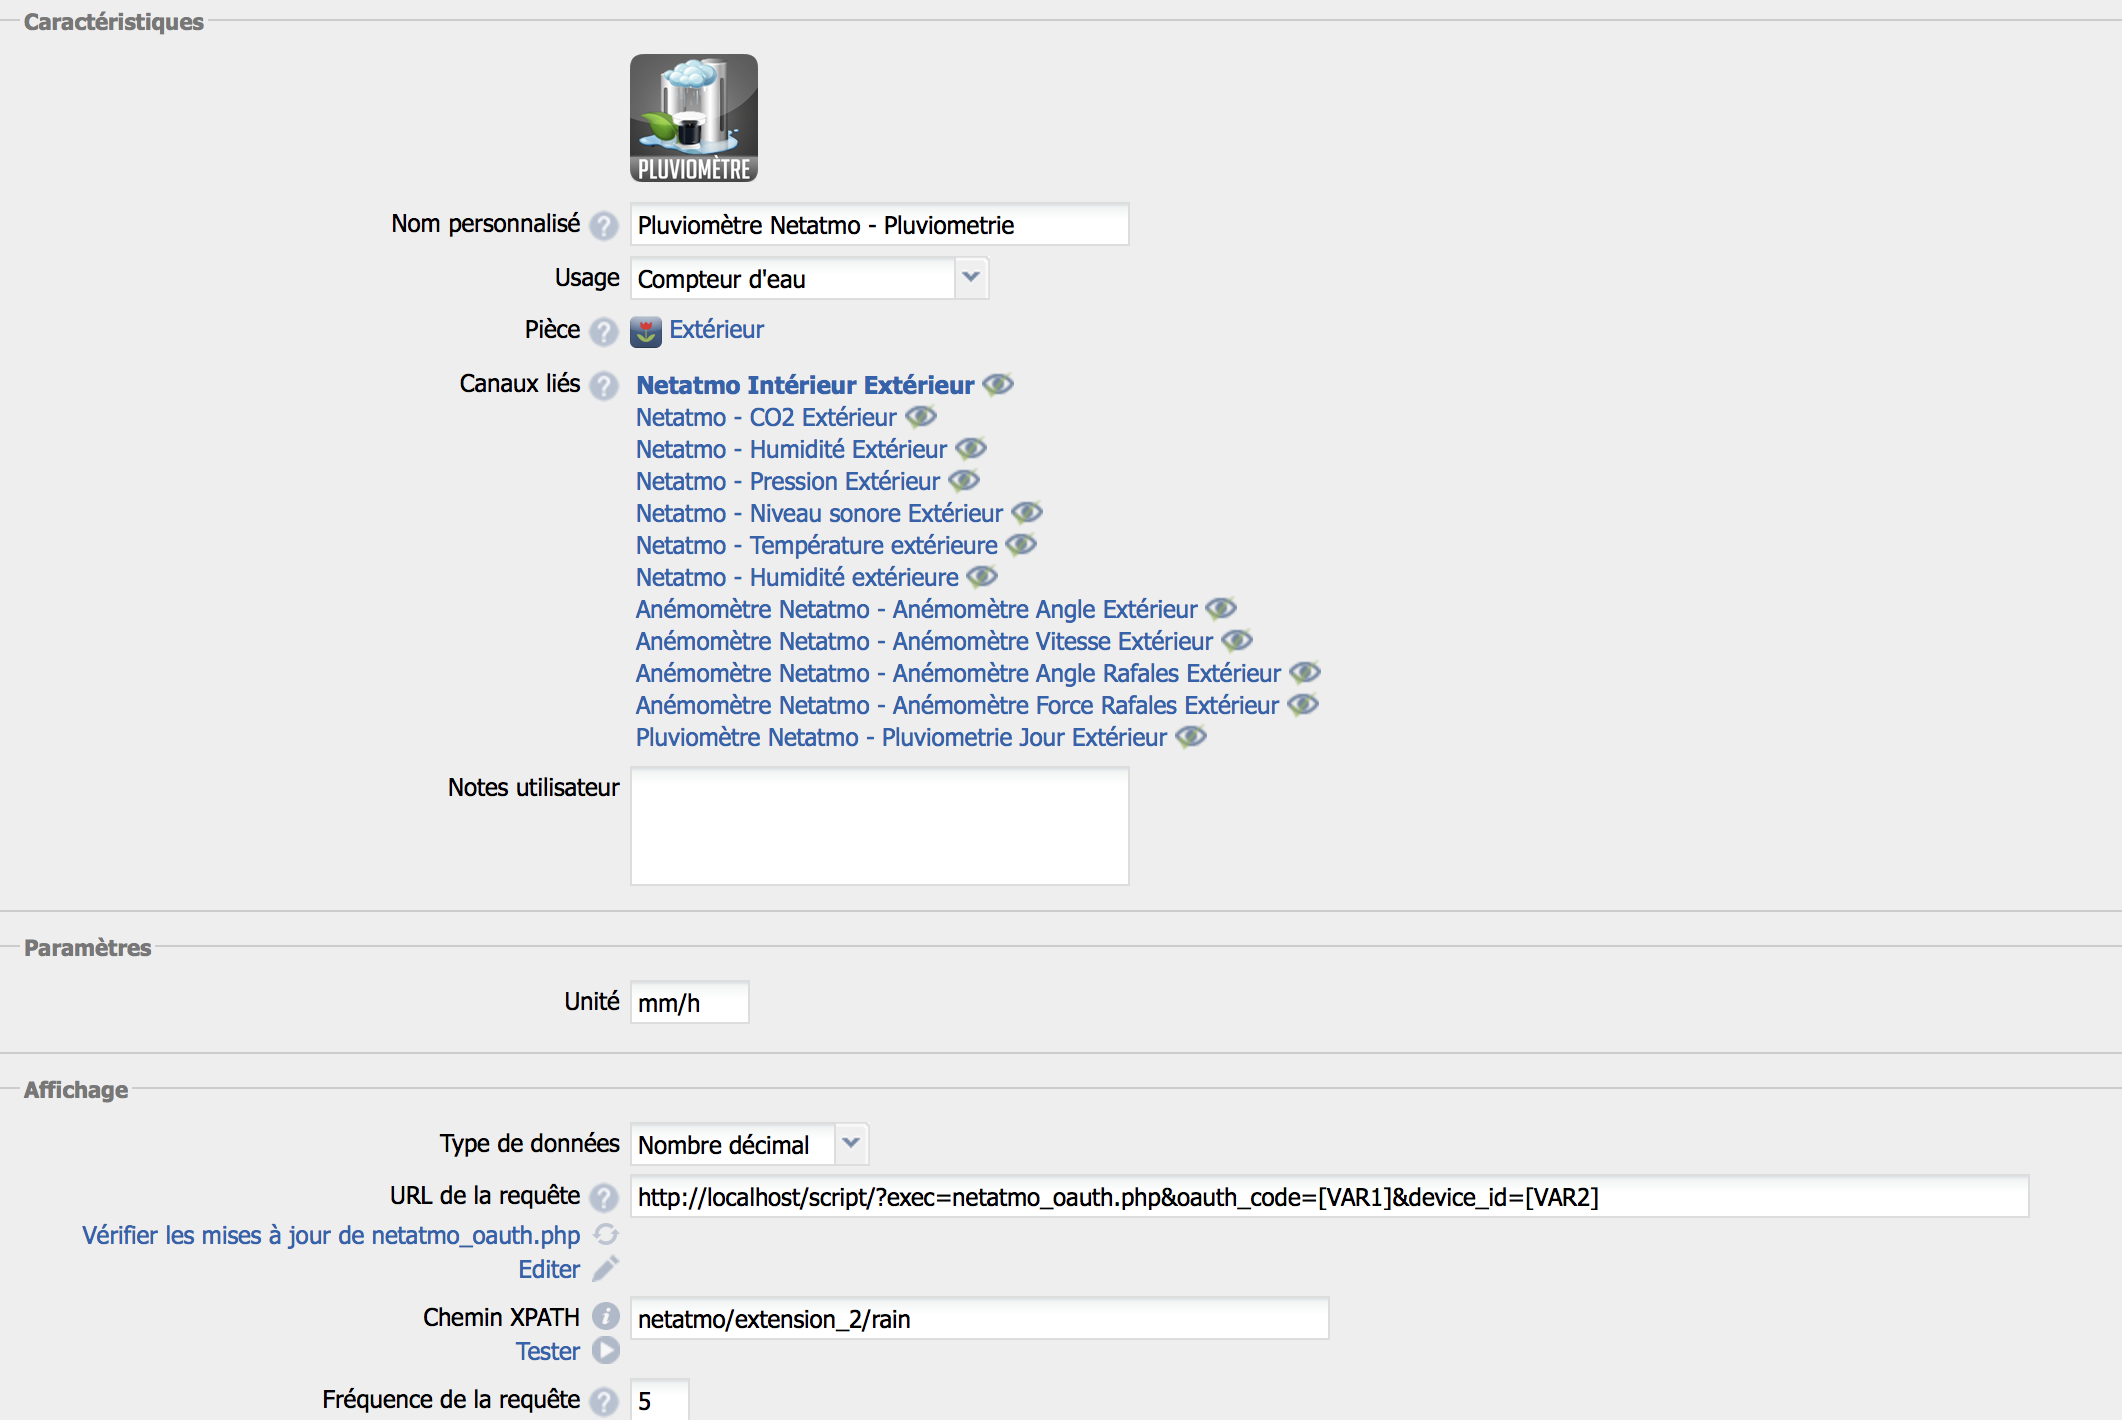
Task: Click the Nom personnalisé text field
Action: 880,224
